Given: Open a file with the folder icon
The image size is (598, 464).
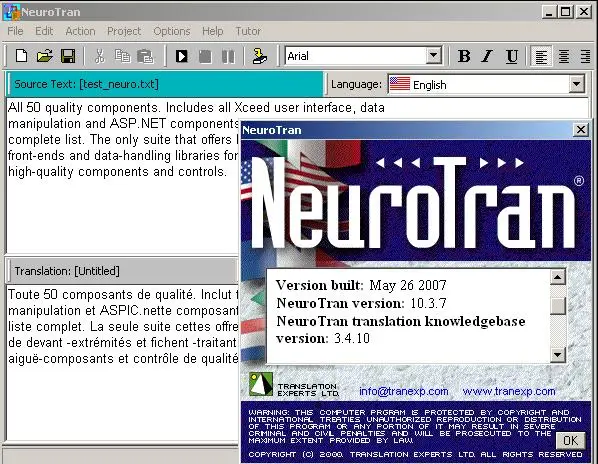Looking at the screenshot, I should 45,56.
